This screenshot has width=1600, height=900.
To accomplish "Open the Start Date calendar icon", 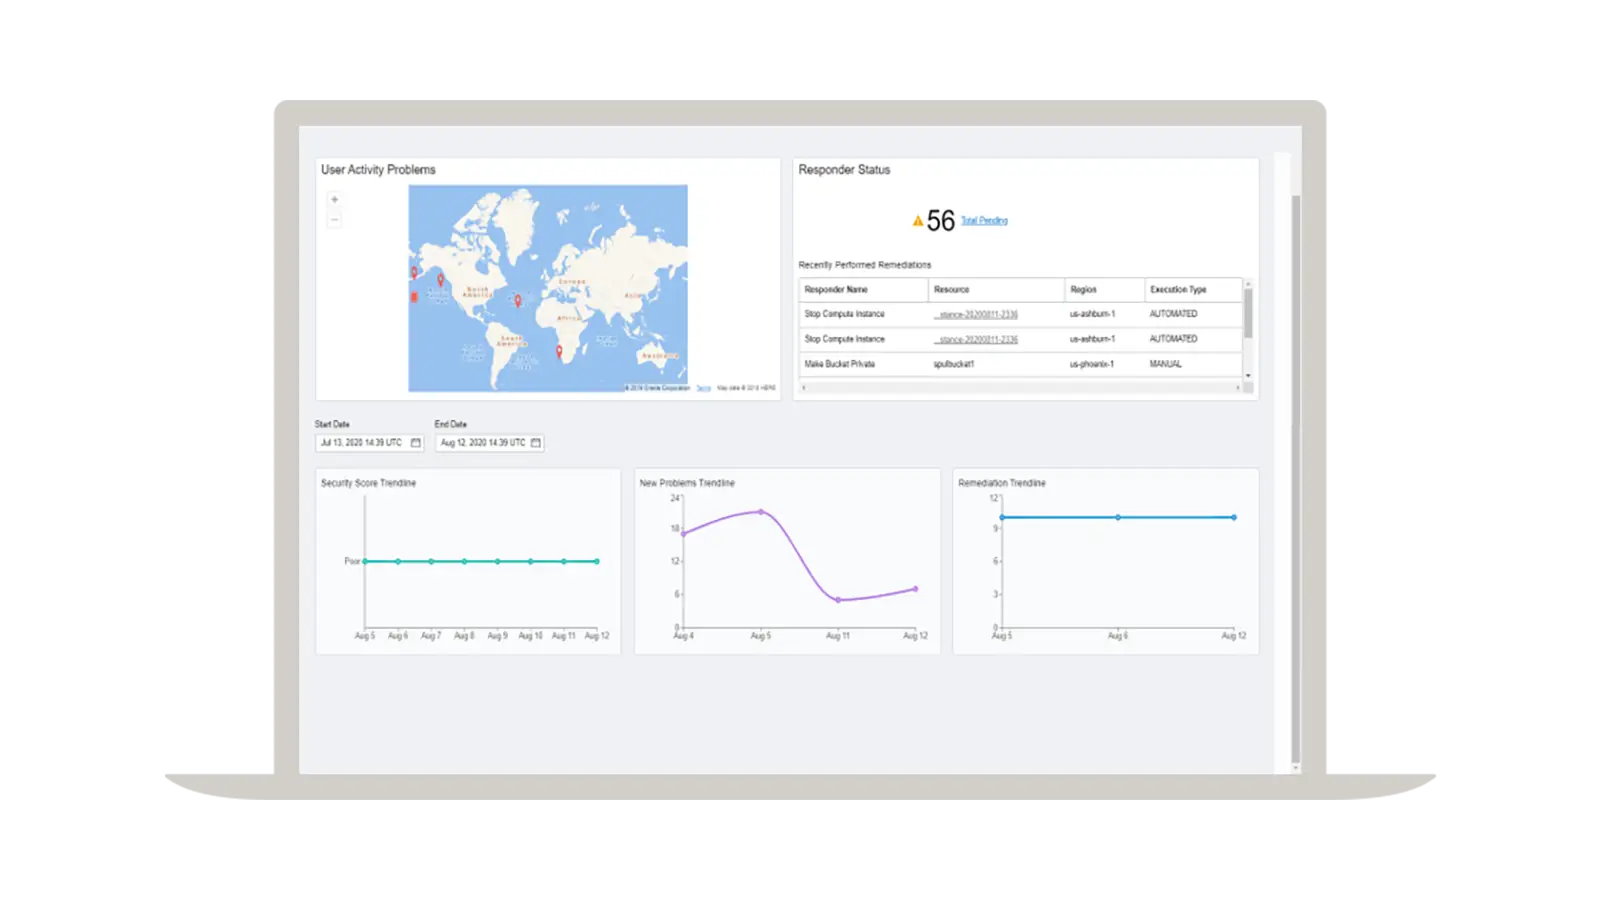I will click(x=416, y=442).
